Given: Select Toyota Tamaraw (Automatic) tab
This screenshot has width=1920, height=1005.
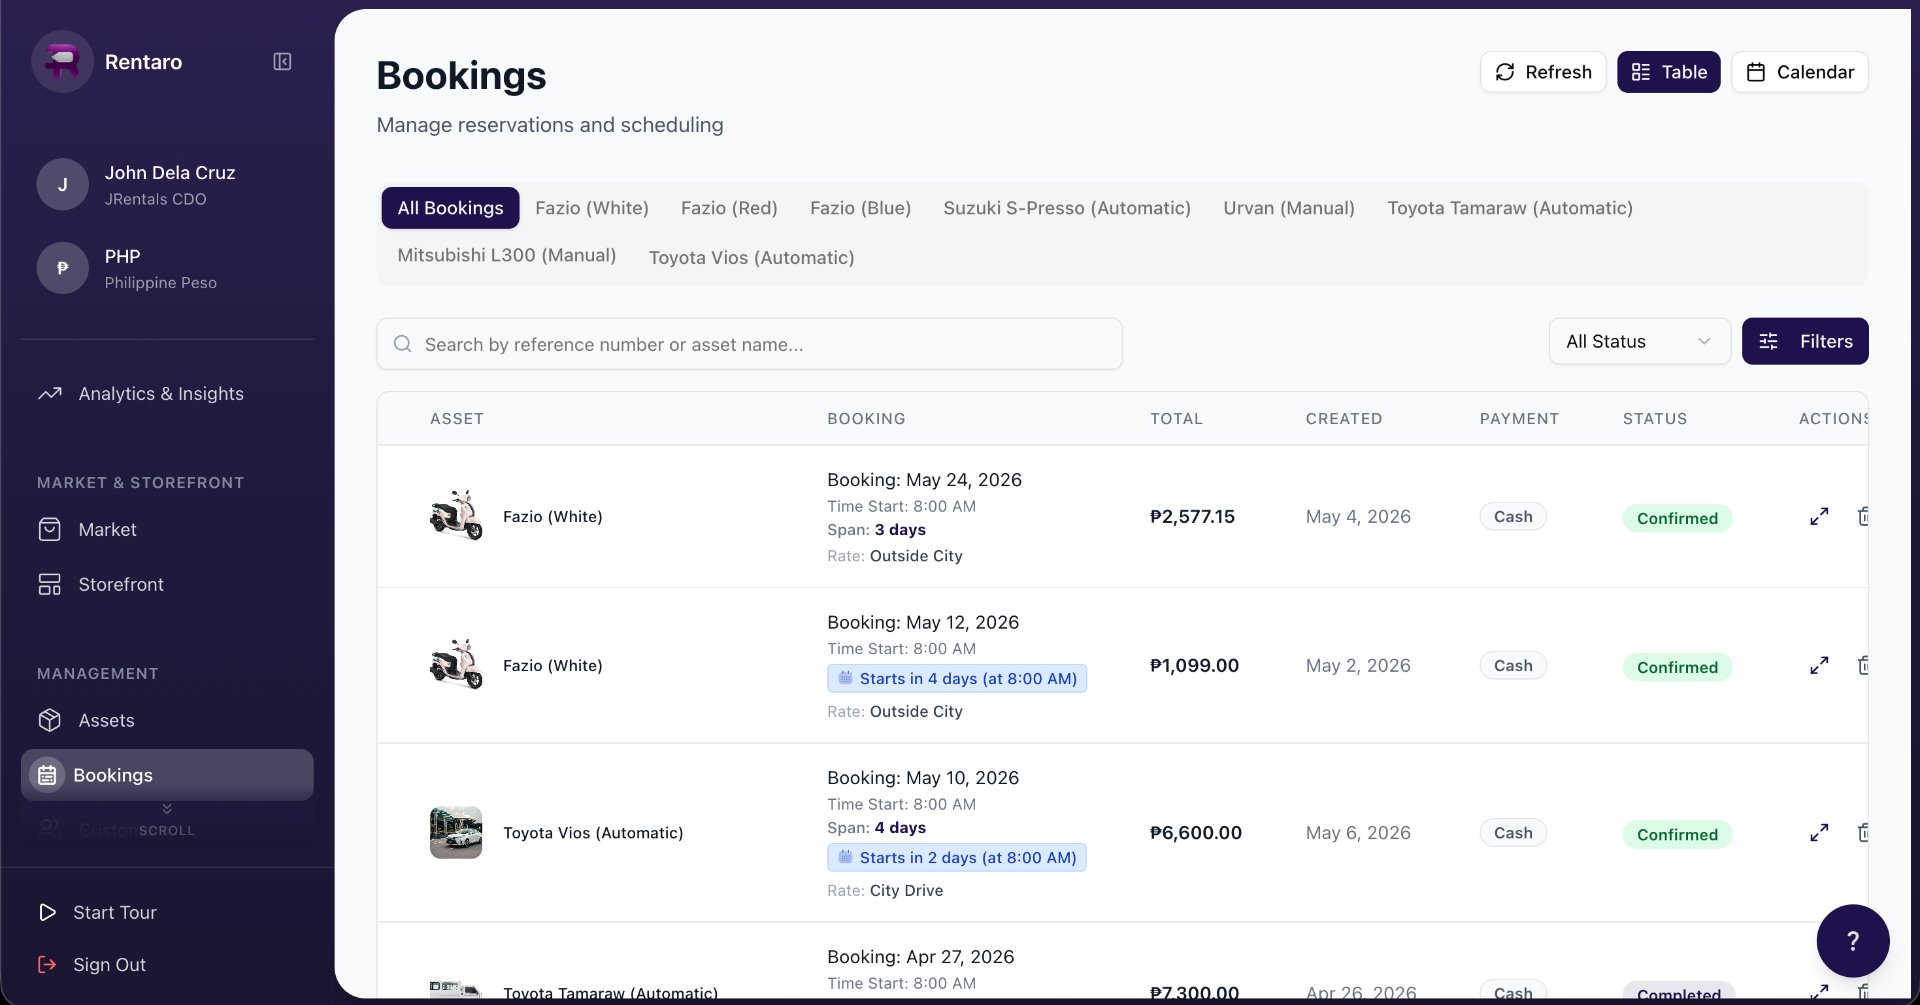Looking at the screenshot, I should click(1510, 208).
